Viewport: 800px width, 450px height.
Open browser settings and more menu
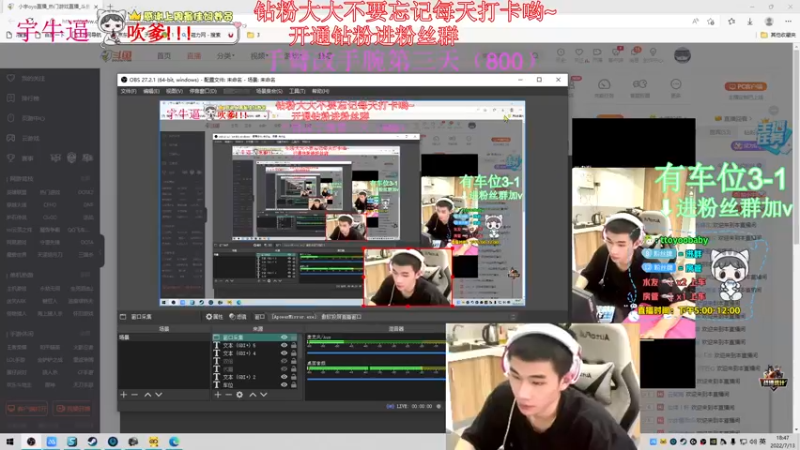(788, 21)
